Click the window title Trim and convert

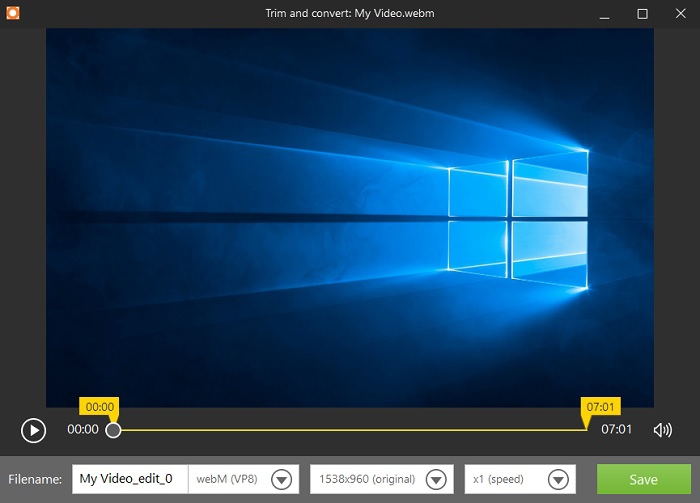(350, 13)
